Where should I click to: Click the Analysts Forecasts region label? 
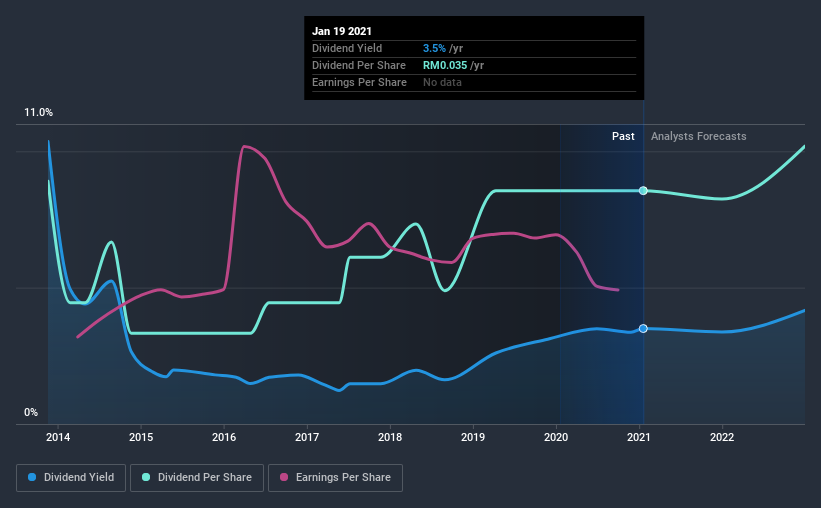(698, 136)
